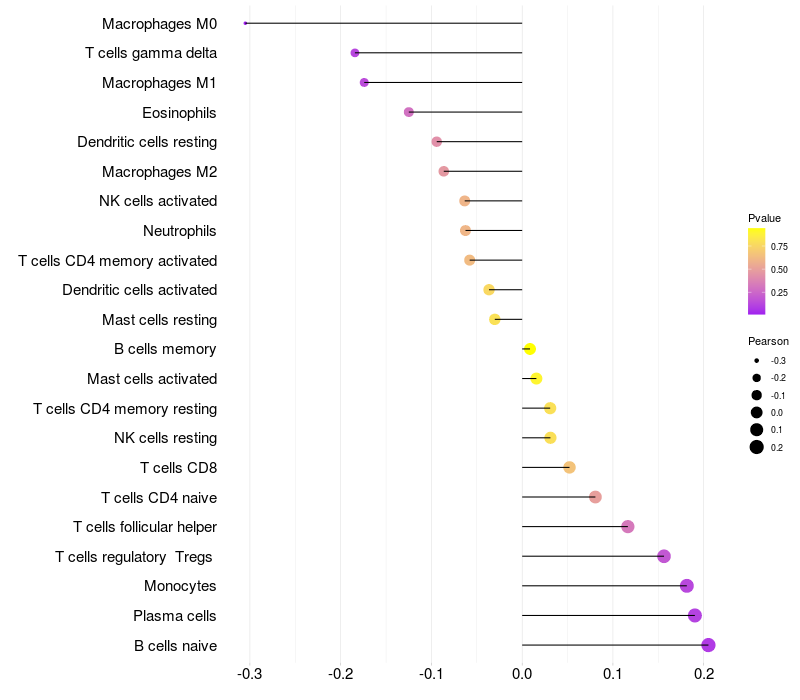Viewport: 800px width, 700px height.
Task: Click the Pearson 0.2 legend circle
Action: pos(757,447)
